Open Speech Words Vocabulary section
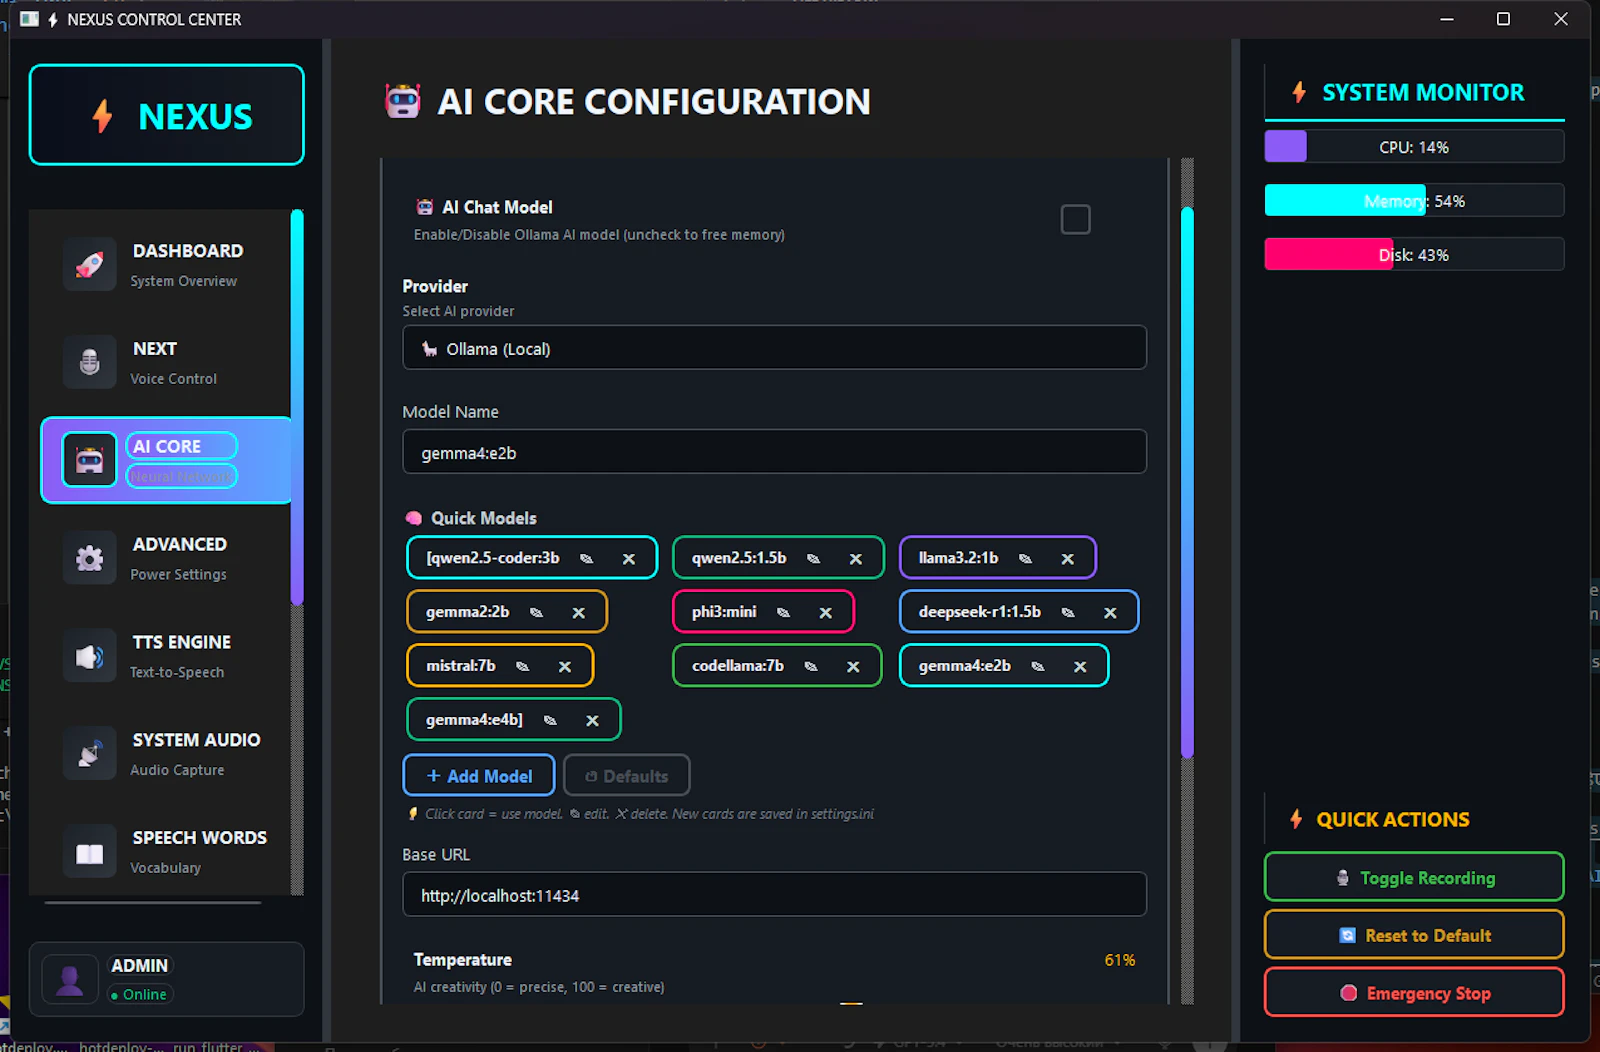The image size is (1600, 1052). pyautogui.click(x=166, y=852)
